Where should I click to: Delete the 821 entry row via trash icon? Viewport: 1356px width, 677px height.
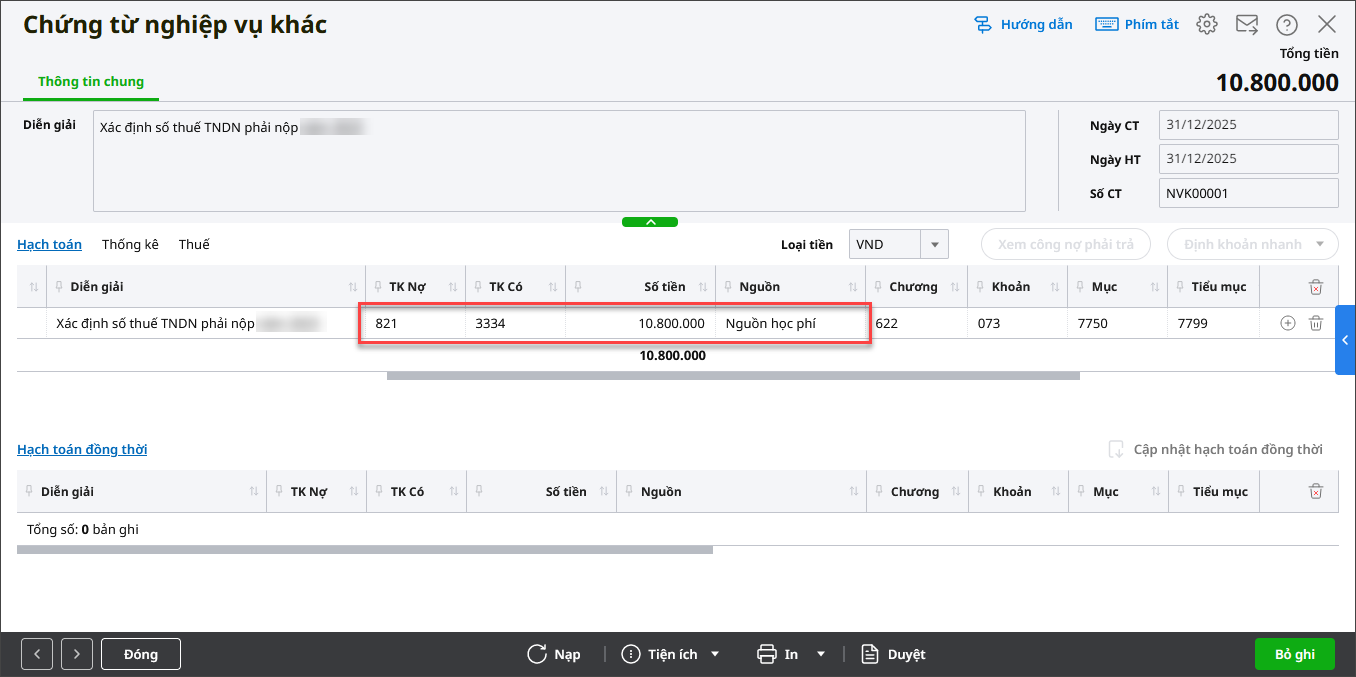1316,323
